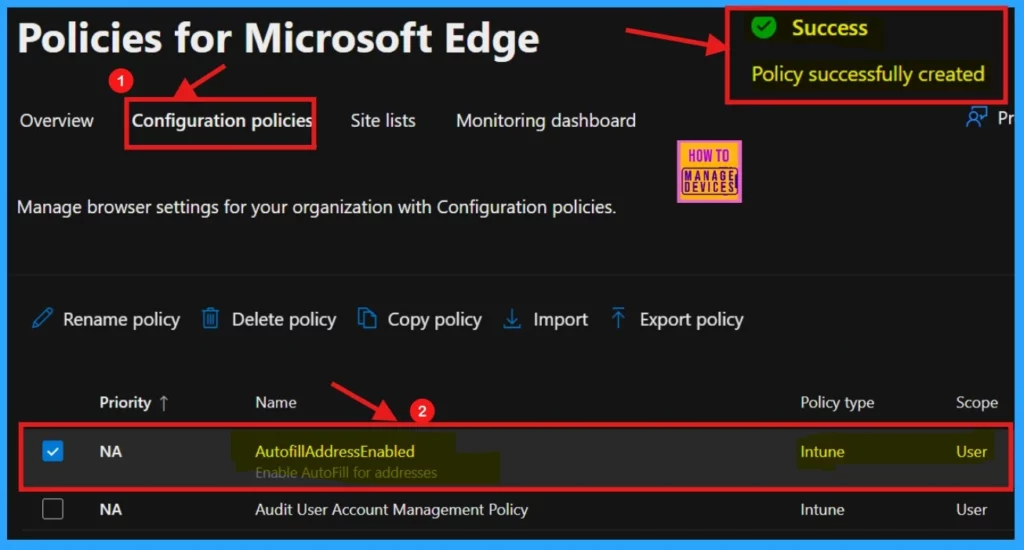This screenshot has width=1024, height=550.
Task: Uncheck the AutofillAddressEnabled row checkbox
Action: pyautogui.click(x=53, y=451)
